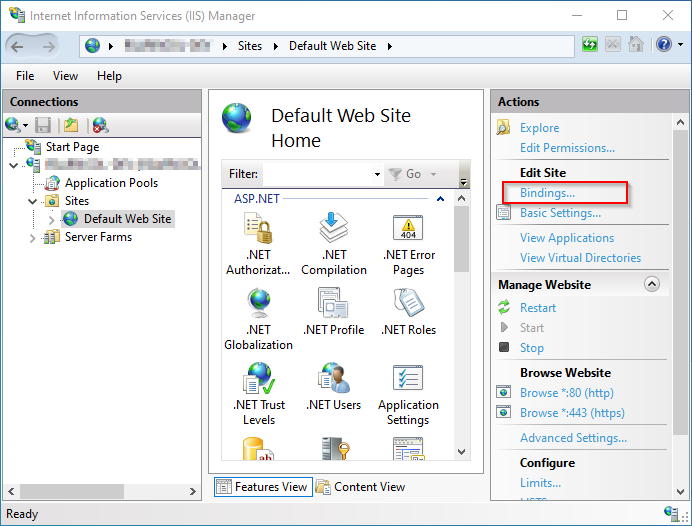Click the Restart link
This screenshot has height=526, width=692.
[x=538, y=308]
